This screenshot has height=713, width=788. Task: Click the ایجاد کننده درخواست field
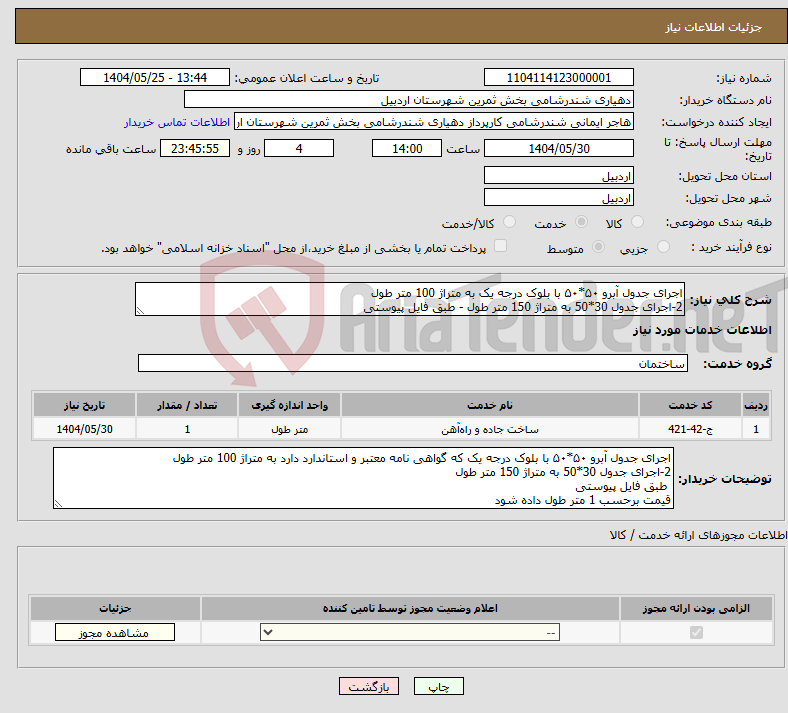(x=434, y=122)
